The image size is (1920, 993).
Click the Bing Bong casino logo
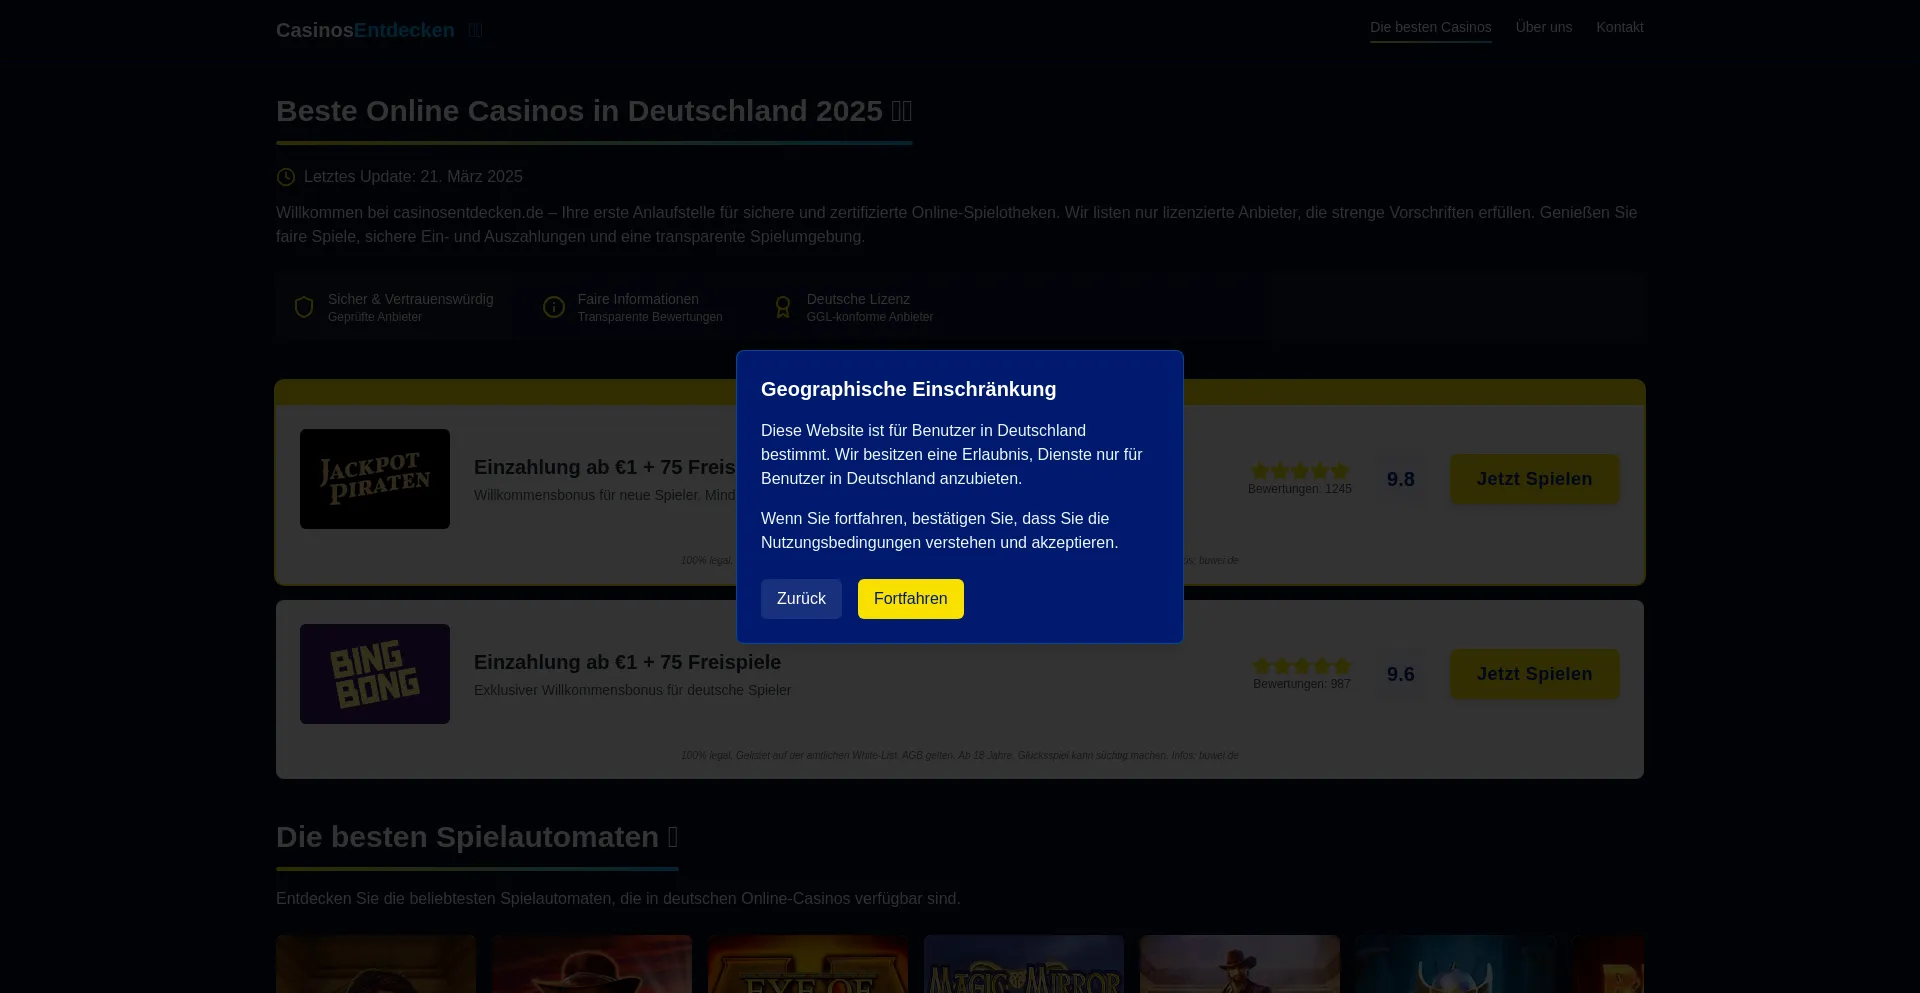click(x=375, y=674)
